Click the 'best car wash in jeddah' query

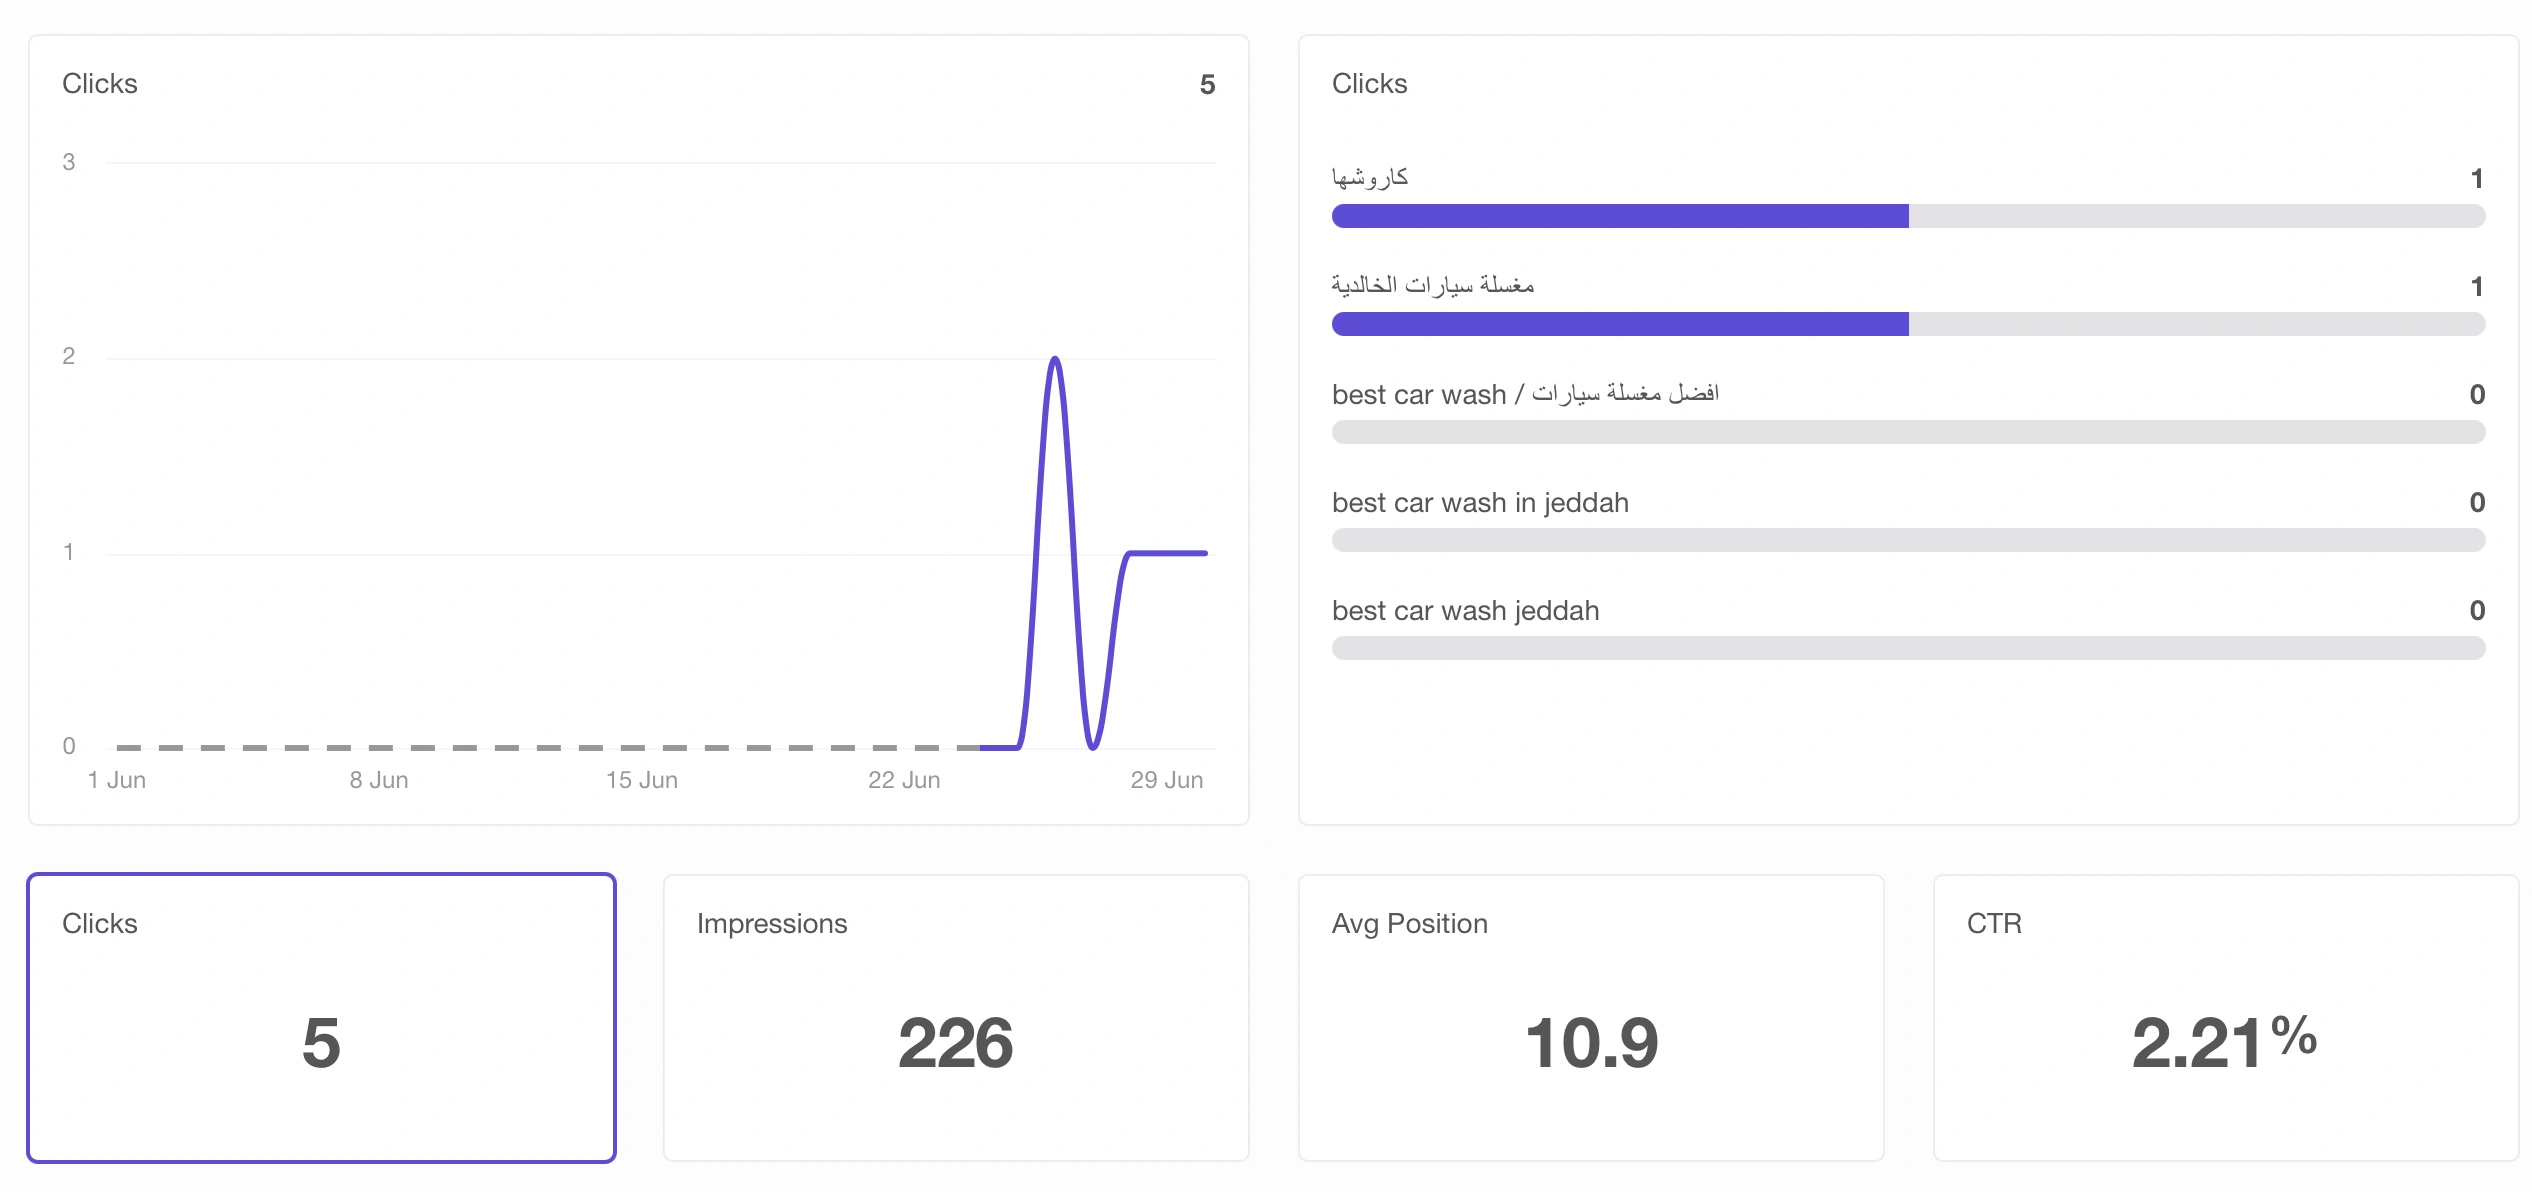coord(1480,502)
